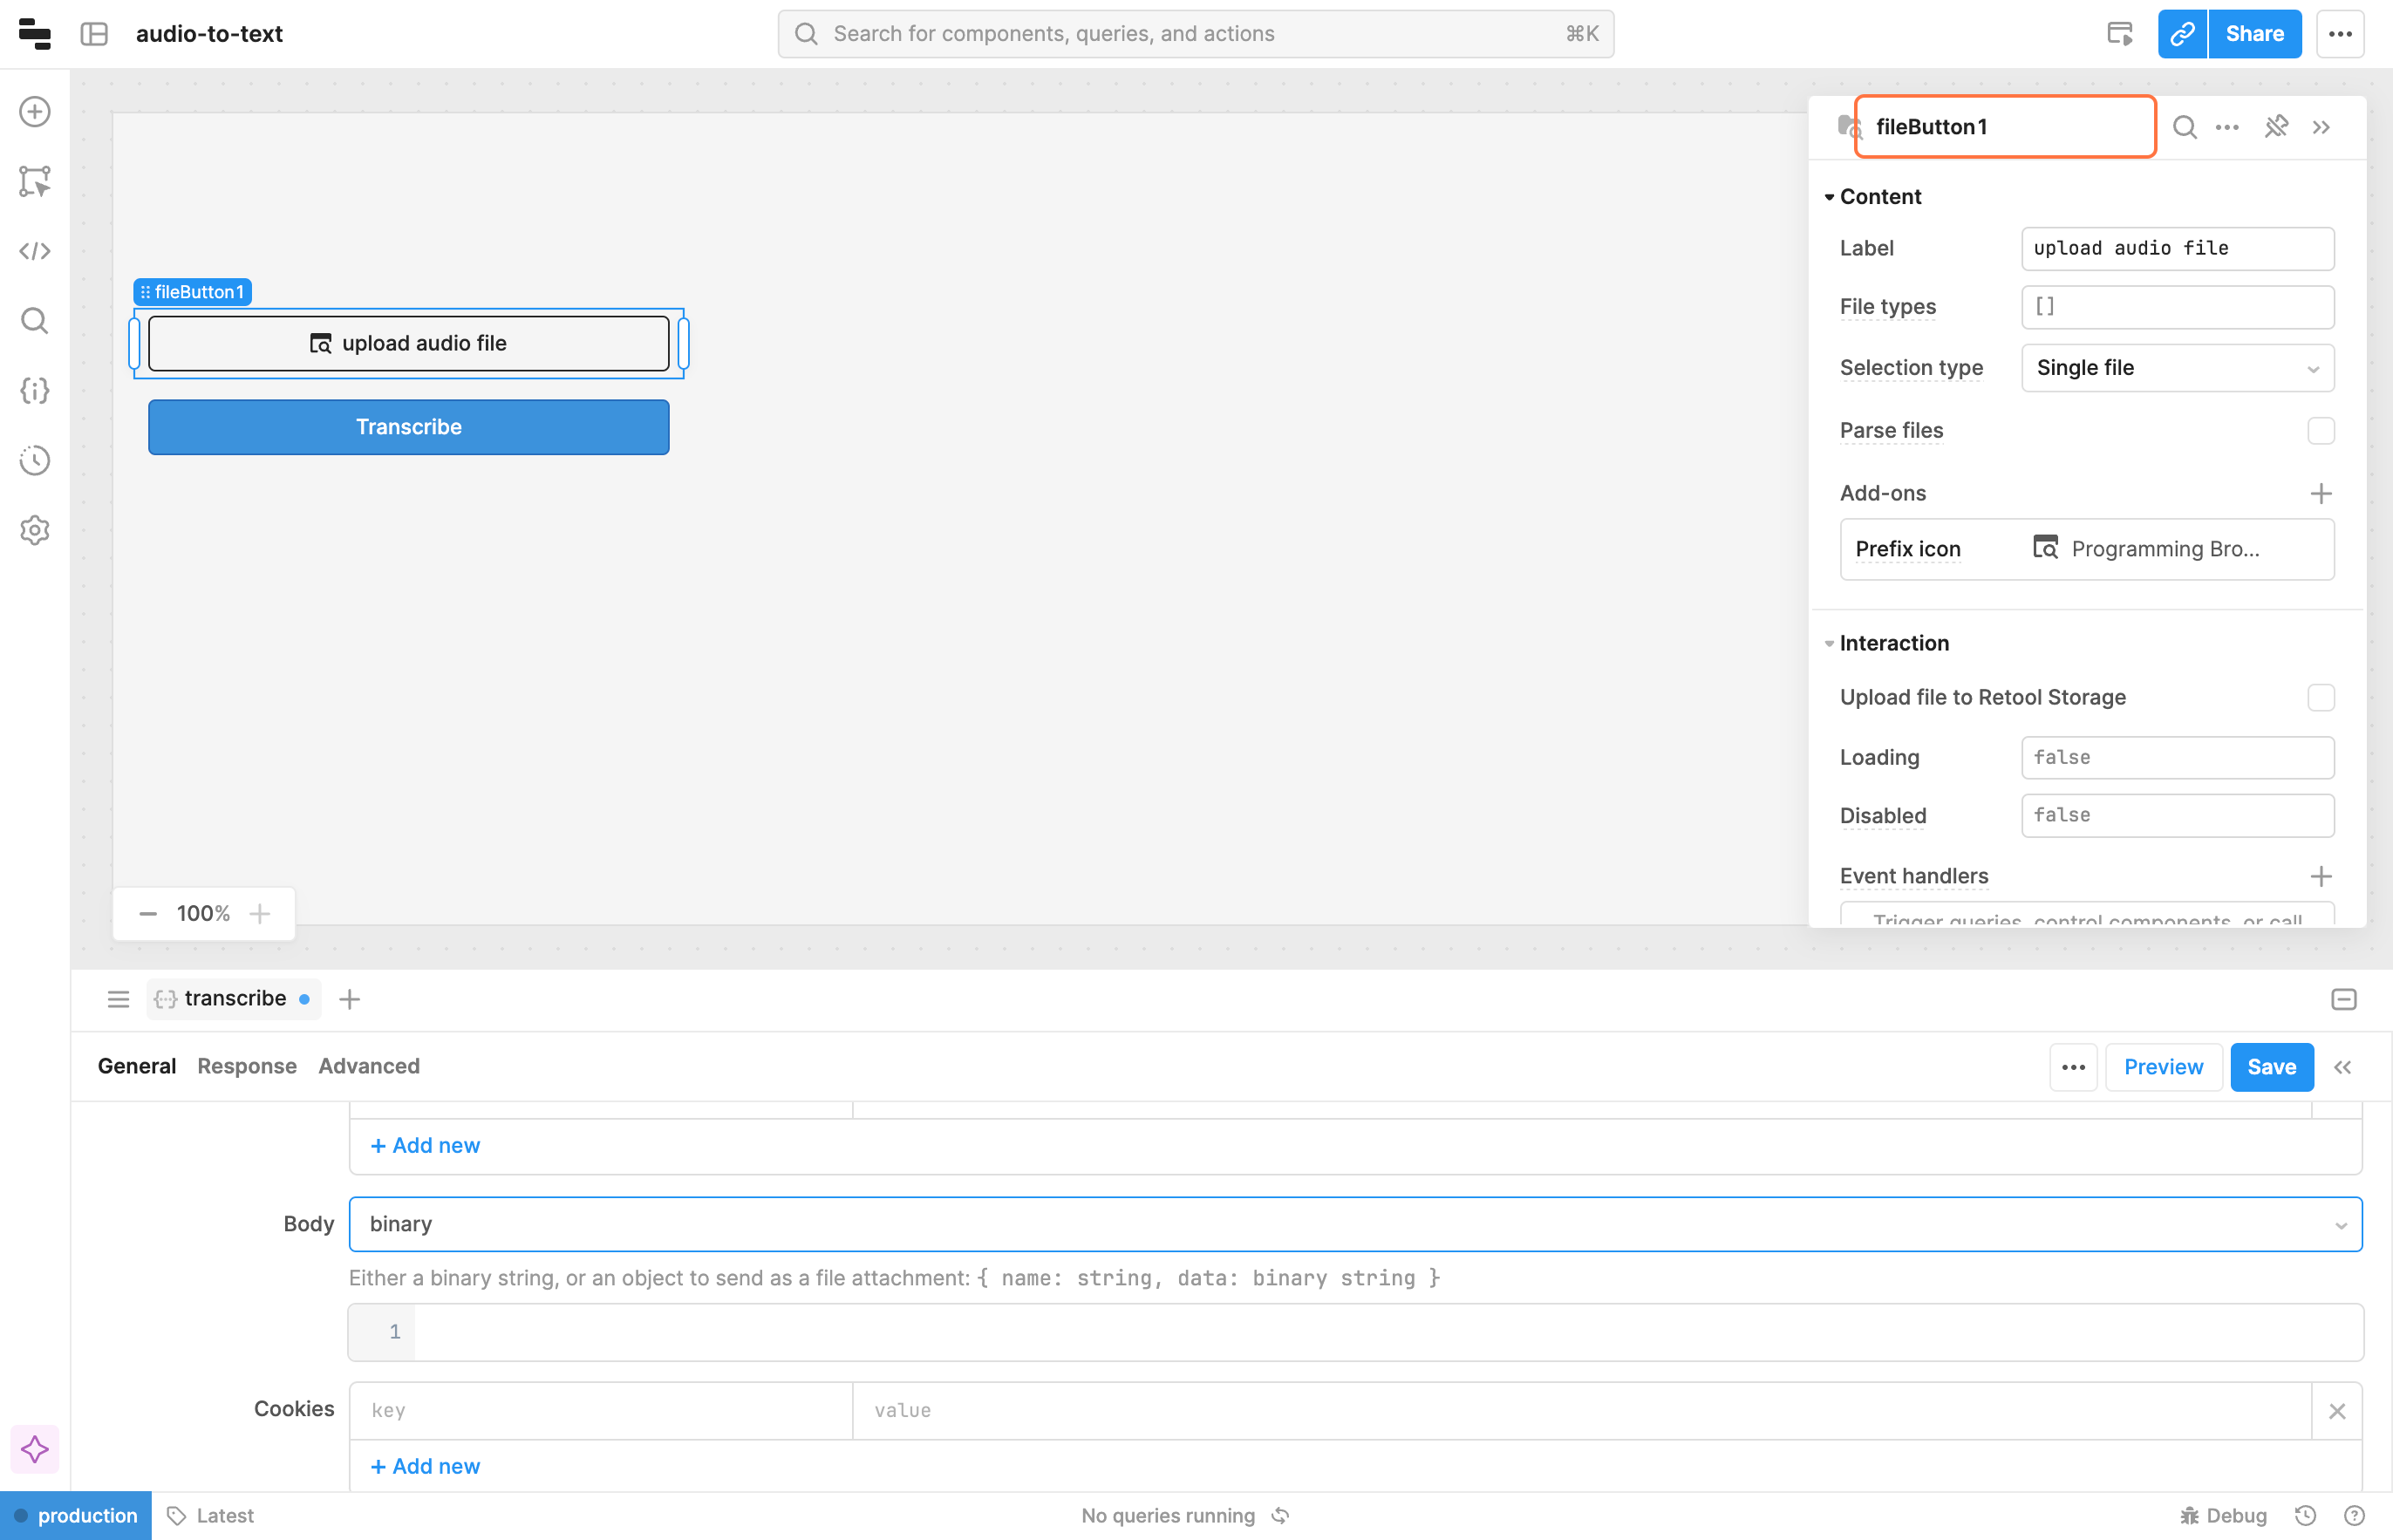The height and width of the screenshot is (1540, 2393).
Task: Switch to the Response tab
Action: (x=247, y=1066)
